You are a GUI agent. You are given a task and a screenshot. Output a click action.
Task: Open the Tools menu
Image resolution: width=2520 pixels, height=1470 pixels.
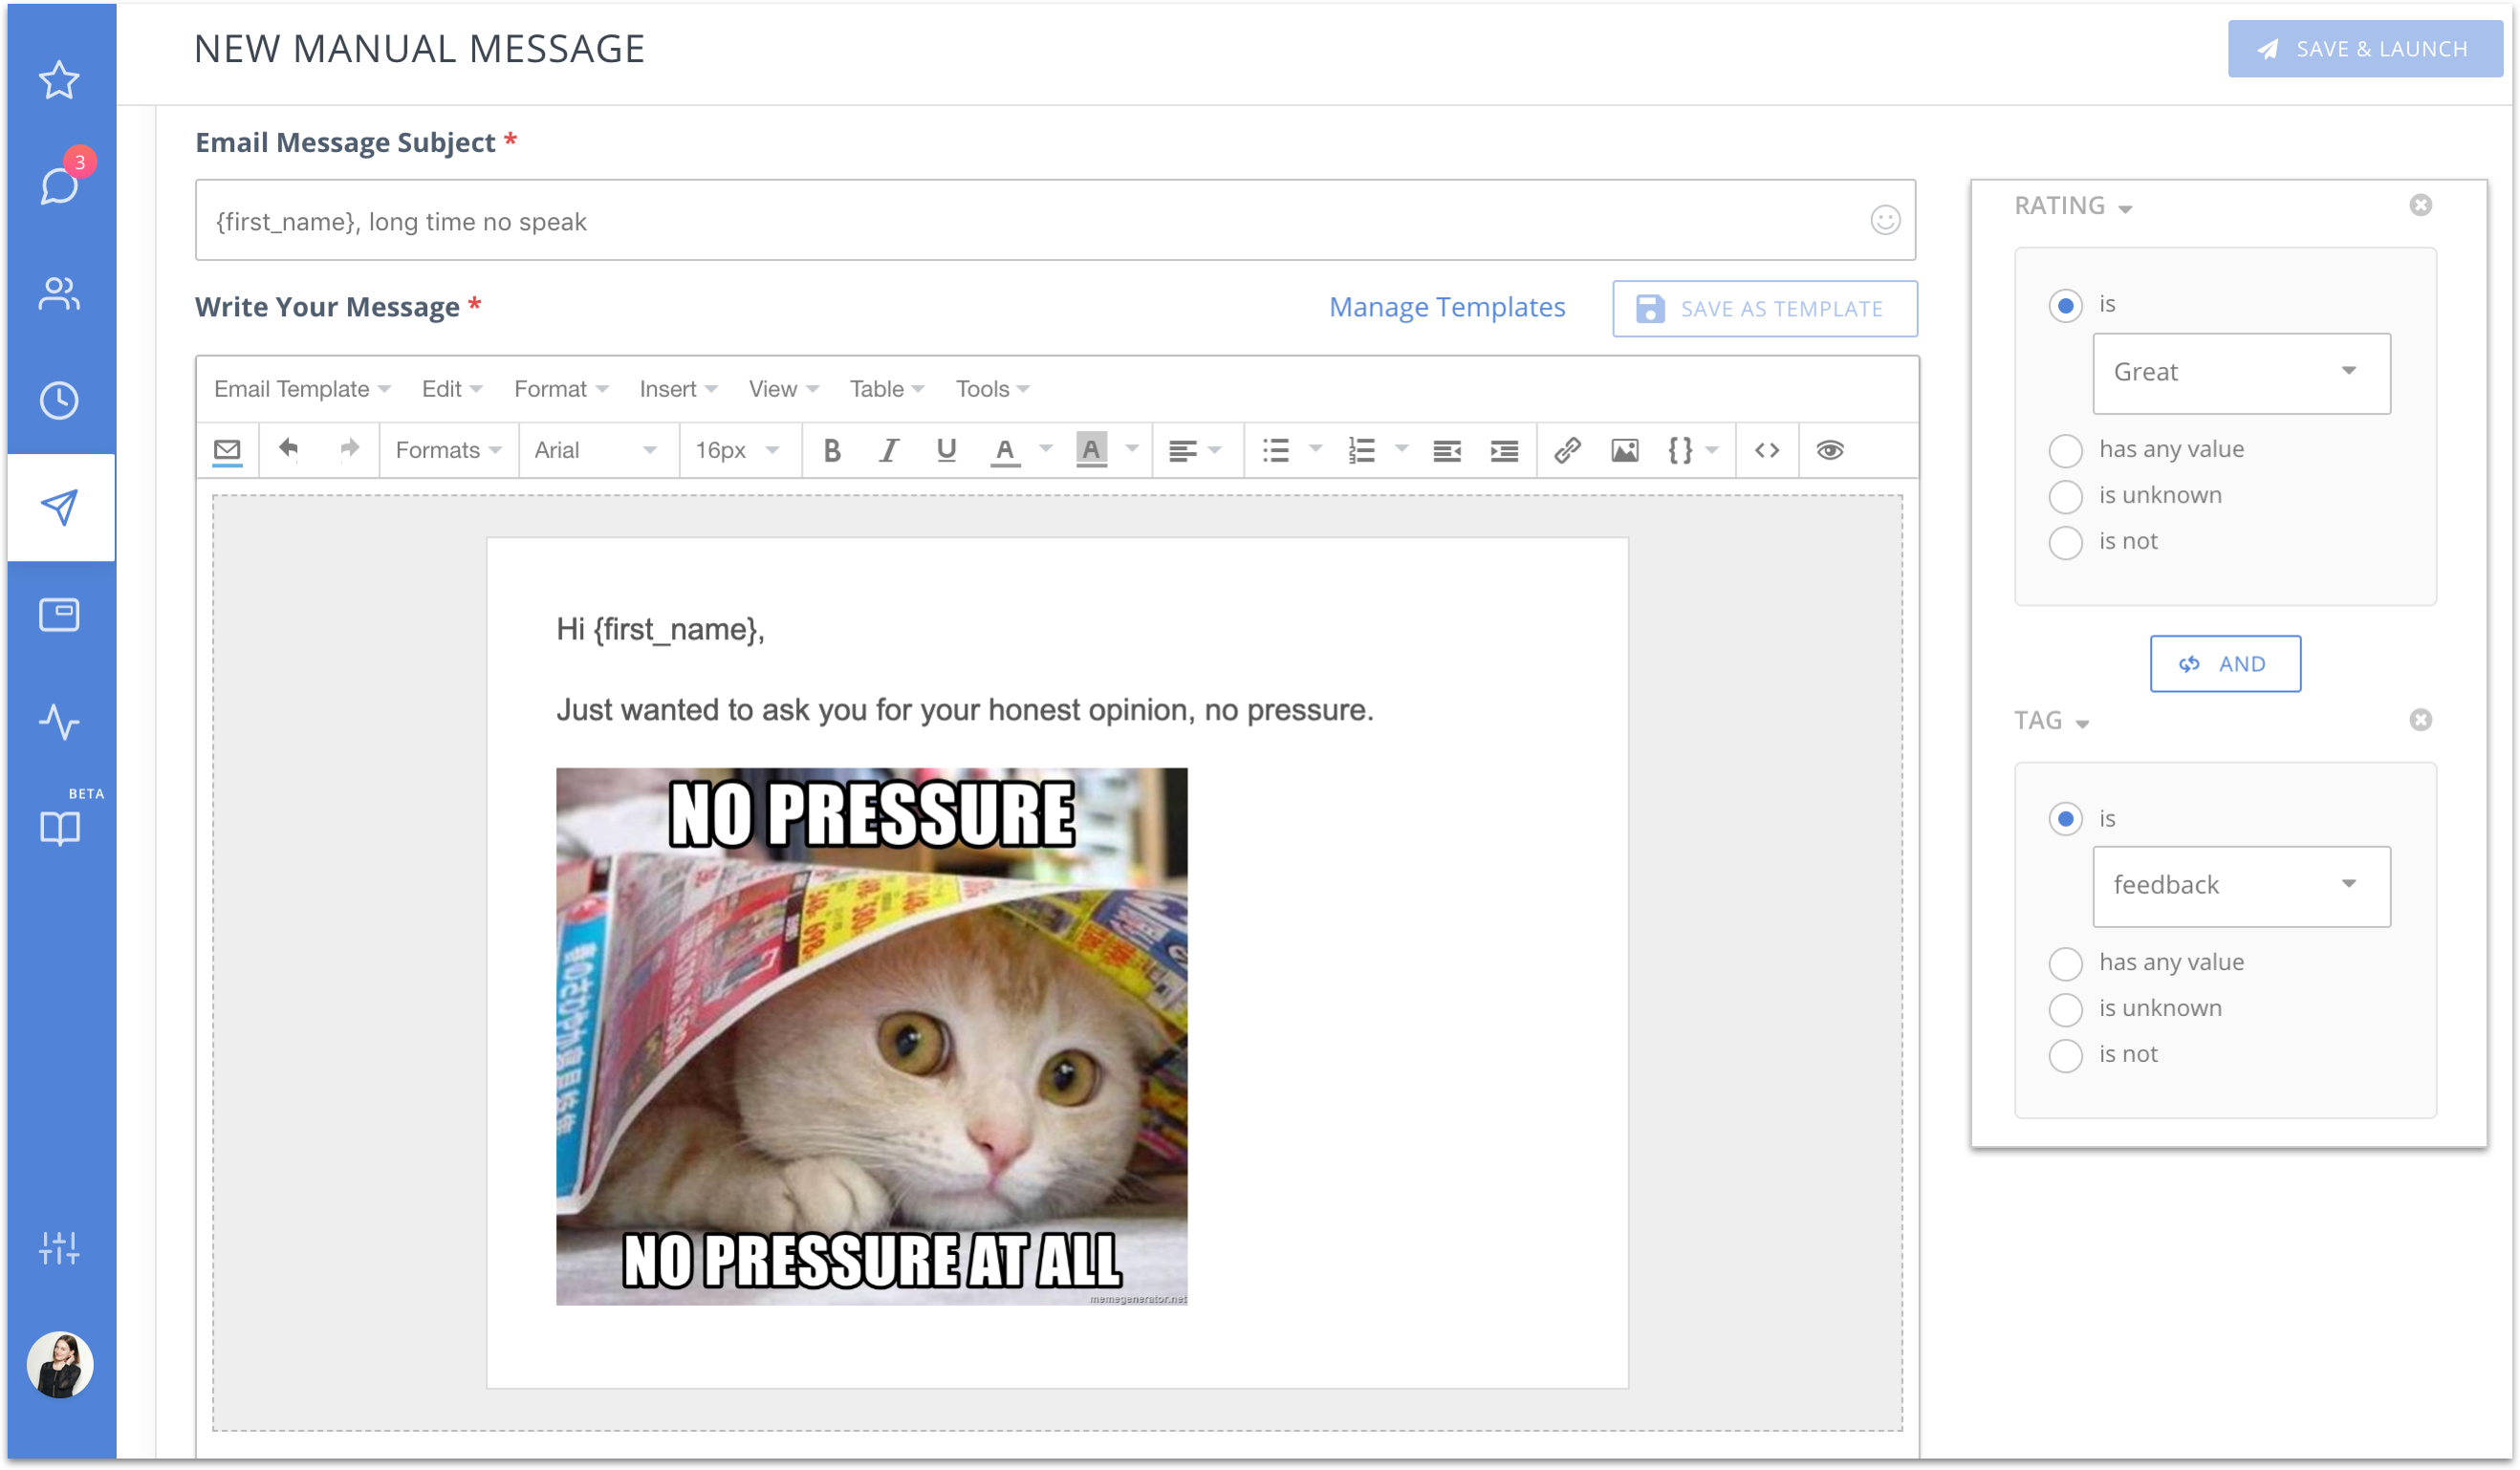pos(991,389)
